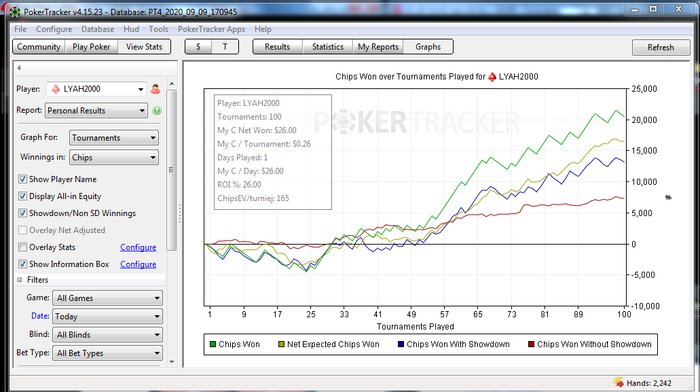
Task: Open the Tools menu
Action: pos(158,29)
